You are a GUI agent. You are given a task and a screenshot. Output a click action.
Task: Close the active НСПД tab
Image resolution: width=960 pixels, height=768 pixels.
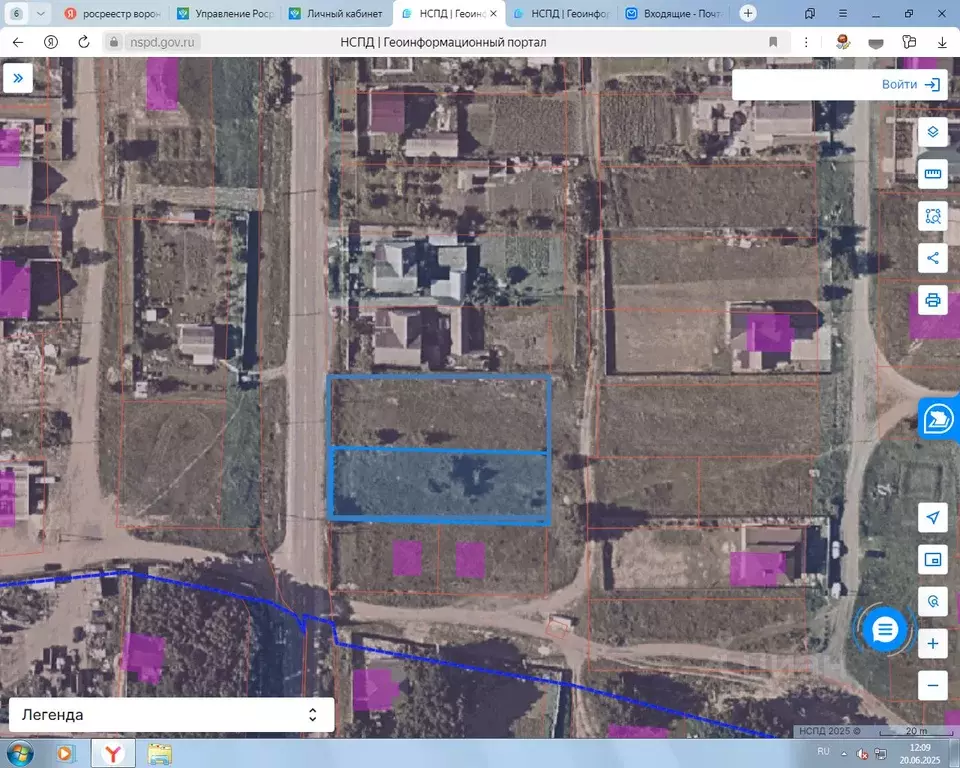click(x=493, y=13)
